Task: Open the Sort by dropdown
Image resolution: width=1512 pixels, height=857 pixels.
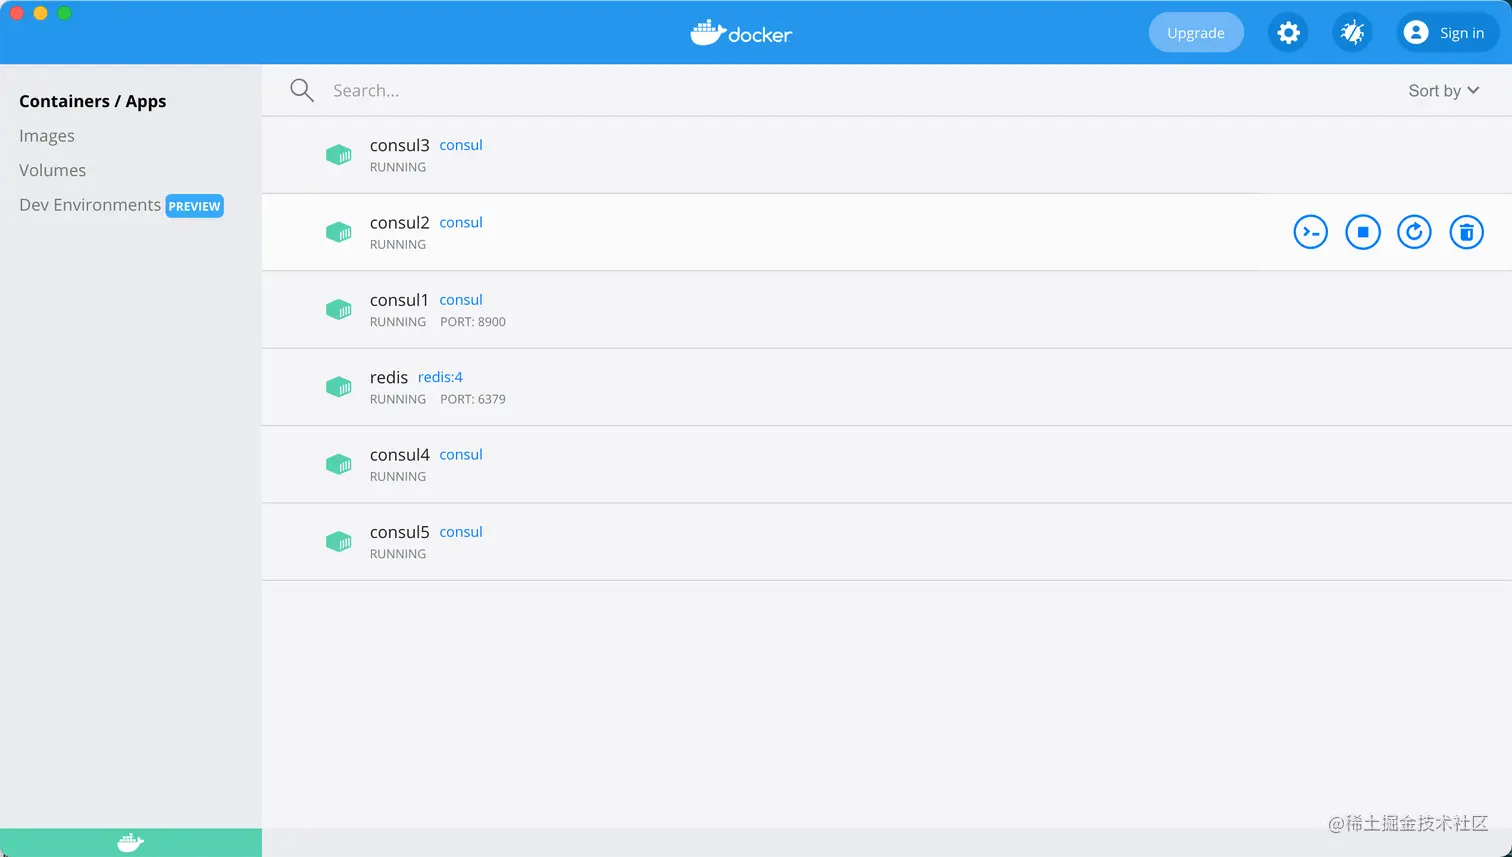Action: pos(1443,90)
